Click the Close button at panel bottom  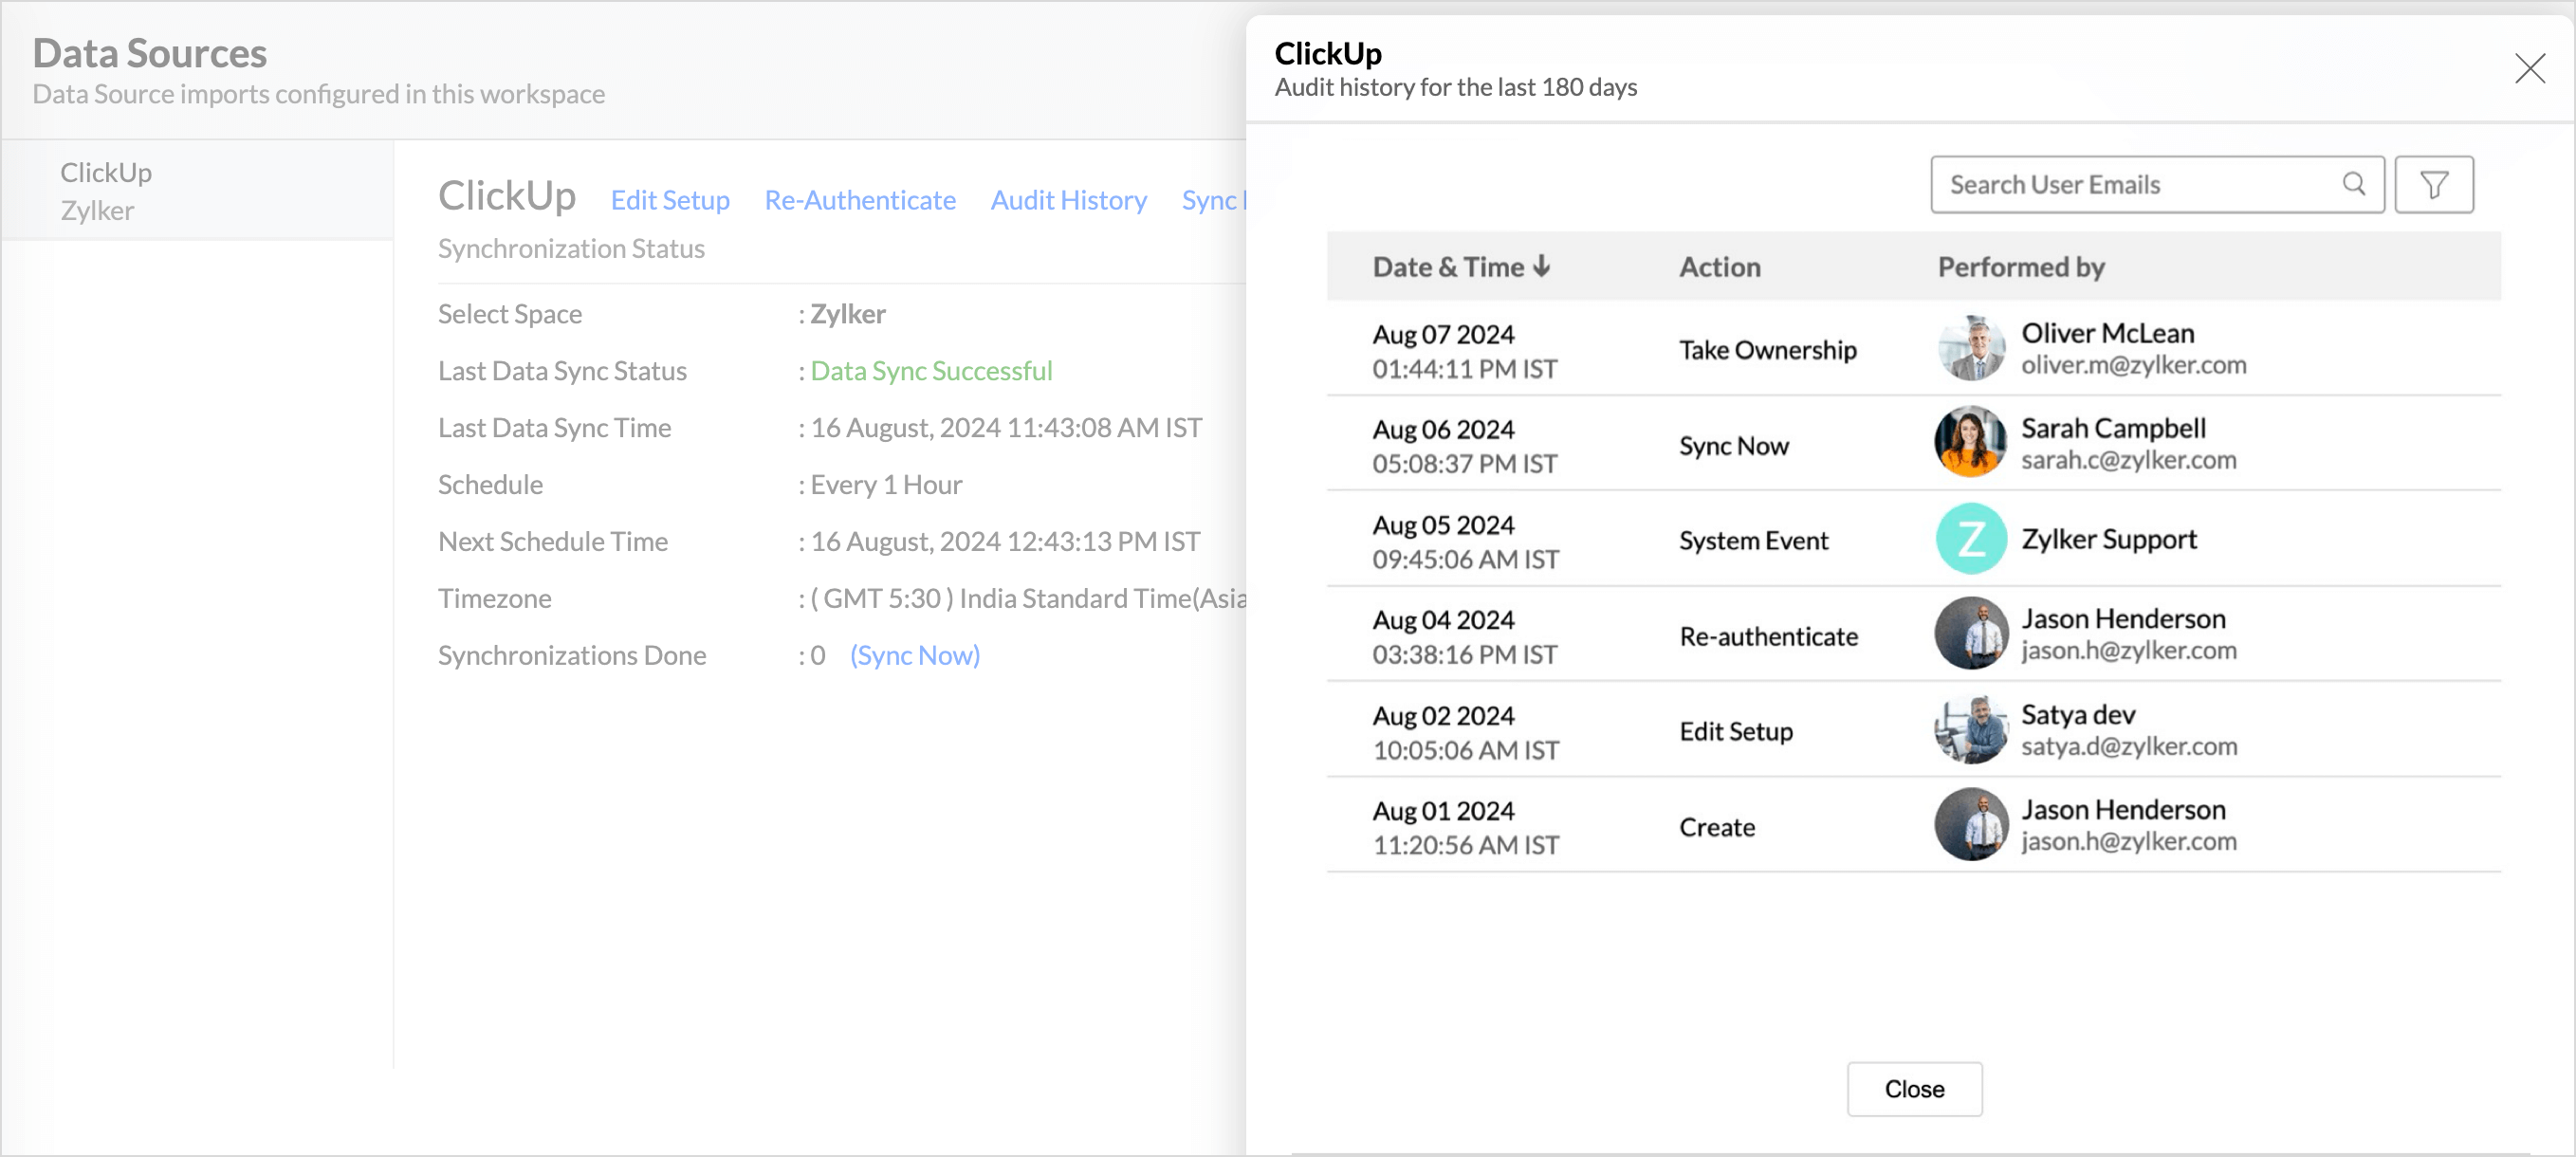[x=1914, y=1089]
